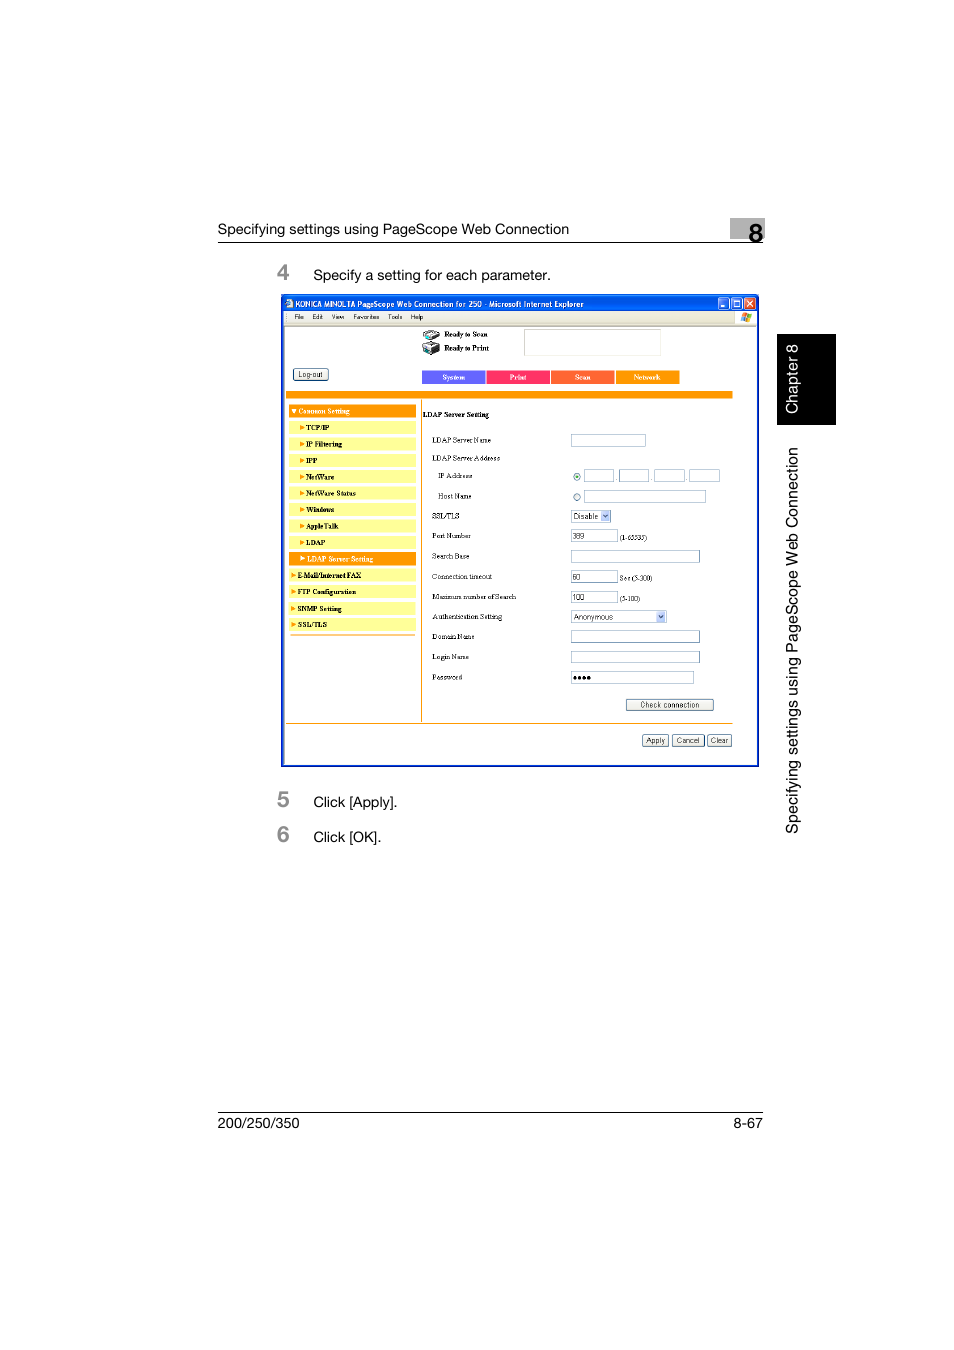954x1350 pixels.
Task: Switch to the Scan tab
Action: 582,377
